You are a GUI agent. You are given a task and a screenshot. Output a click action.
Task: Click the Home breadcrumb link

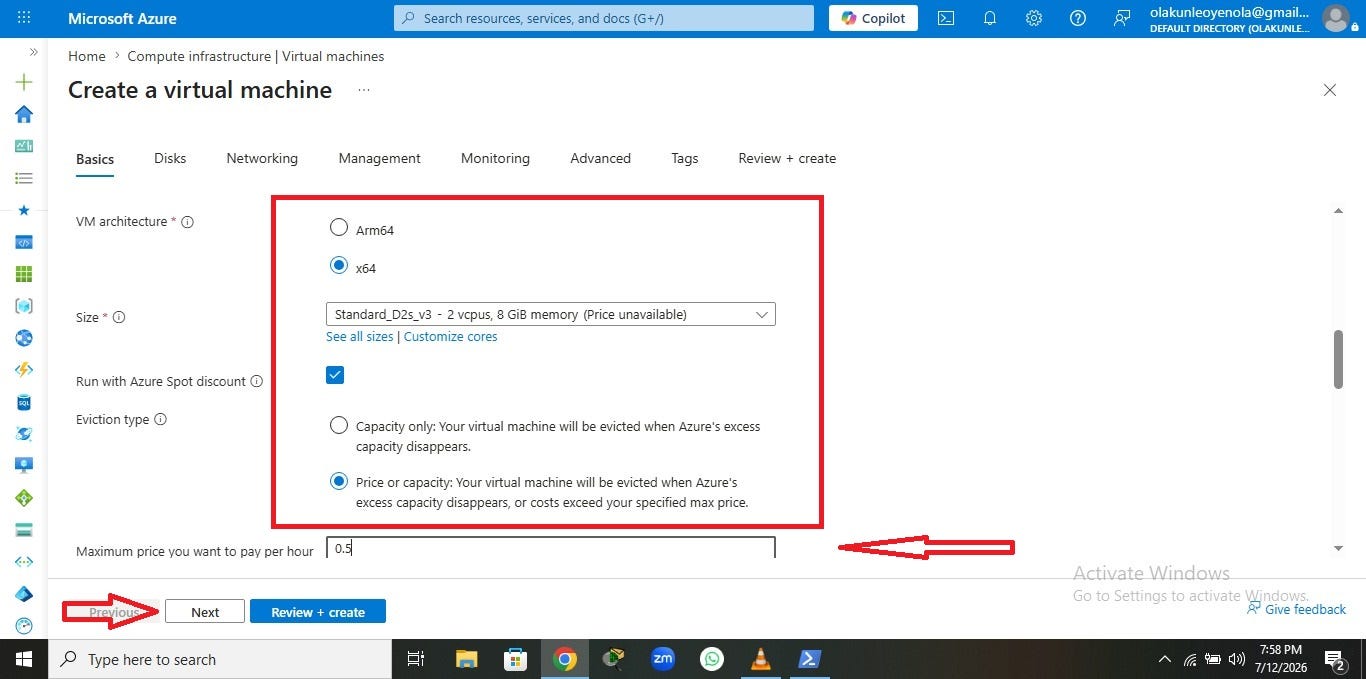click(87, 56)
